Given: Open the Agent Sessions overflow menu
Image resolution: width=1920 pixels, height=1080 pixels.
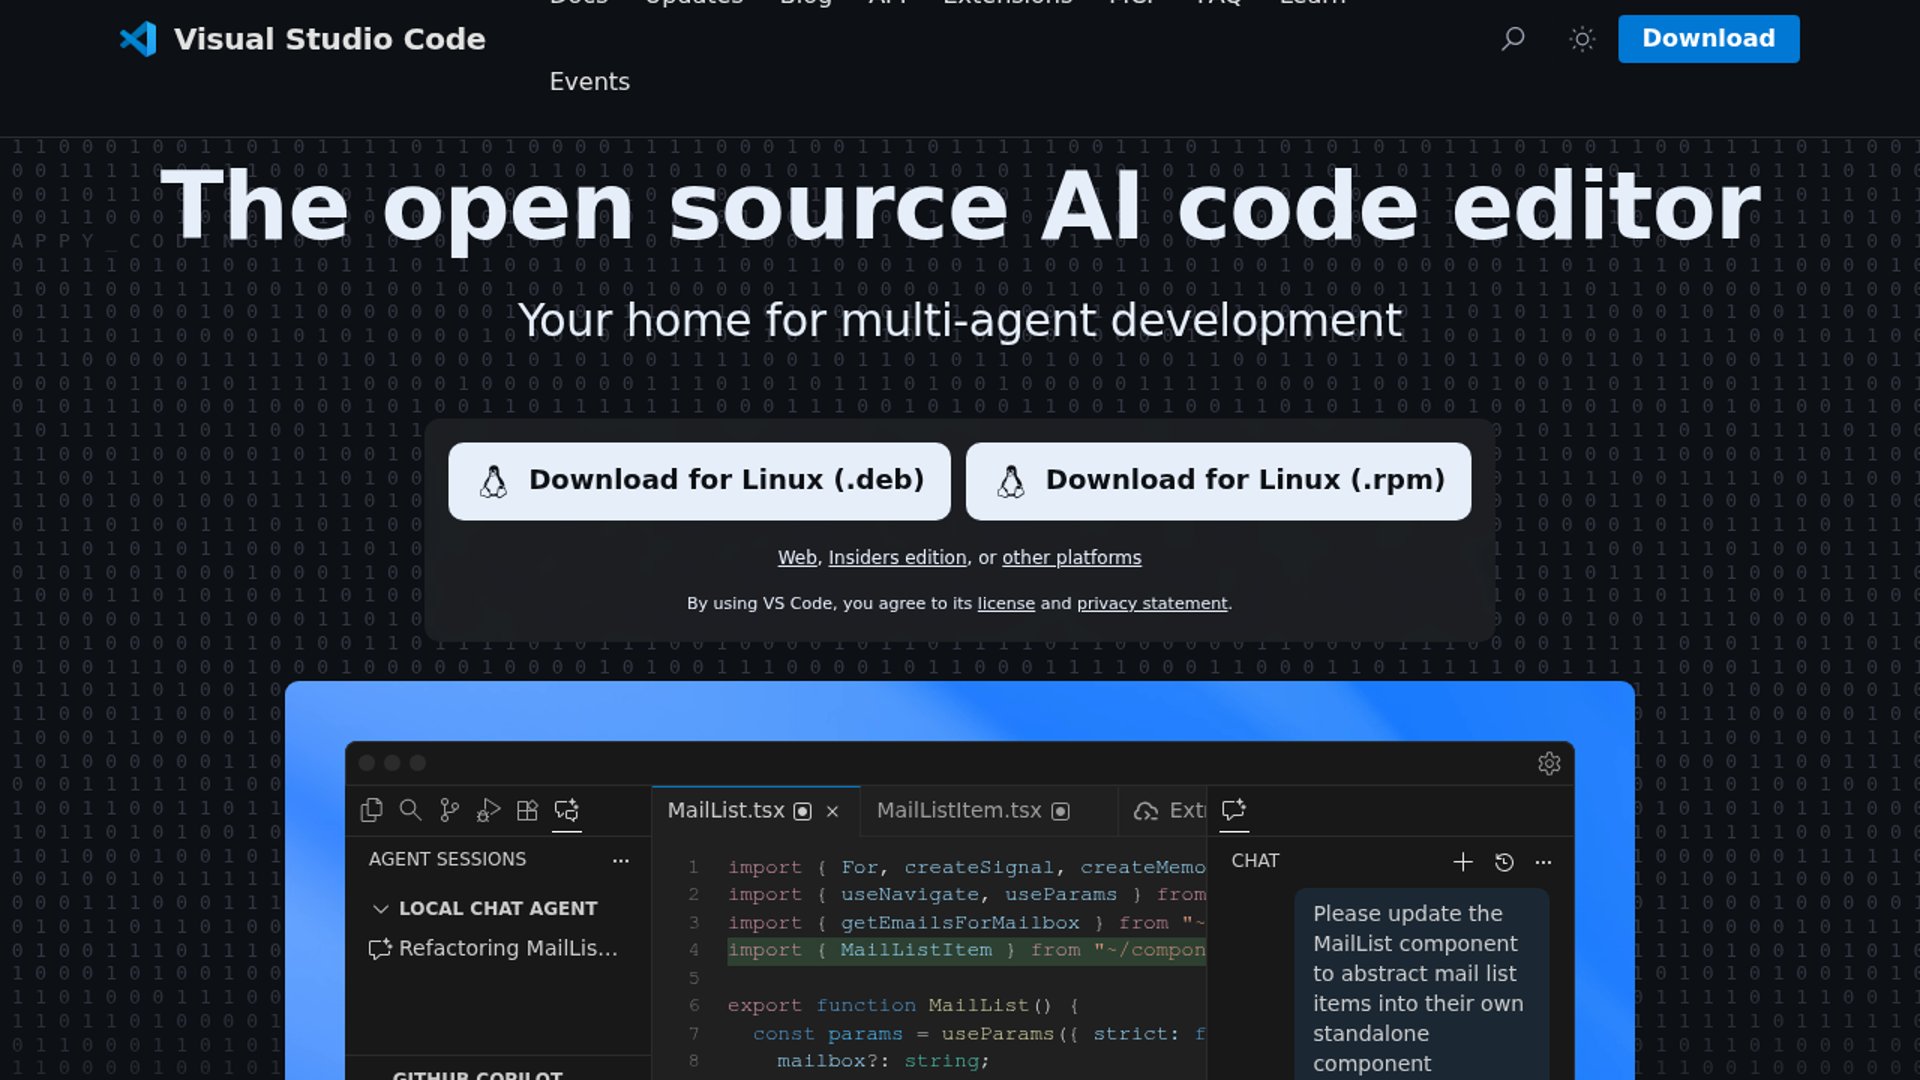Looking at the screenshot, I should pos(621,860).
